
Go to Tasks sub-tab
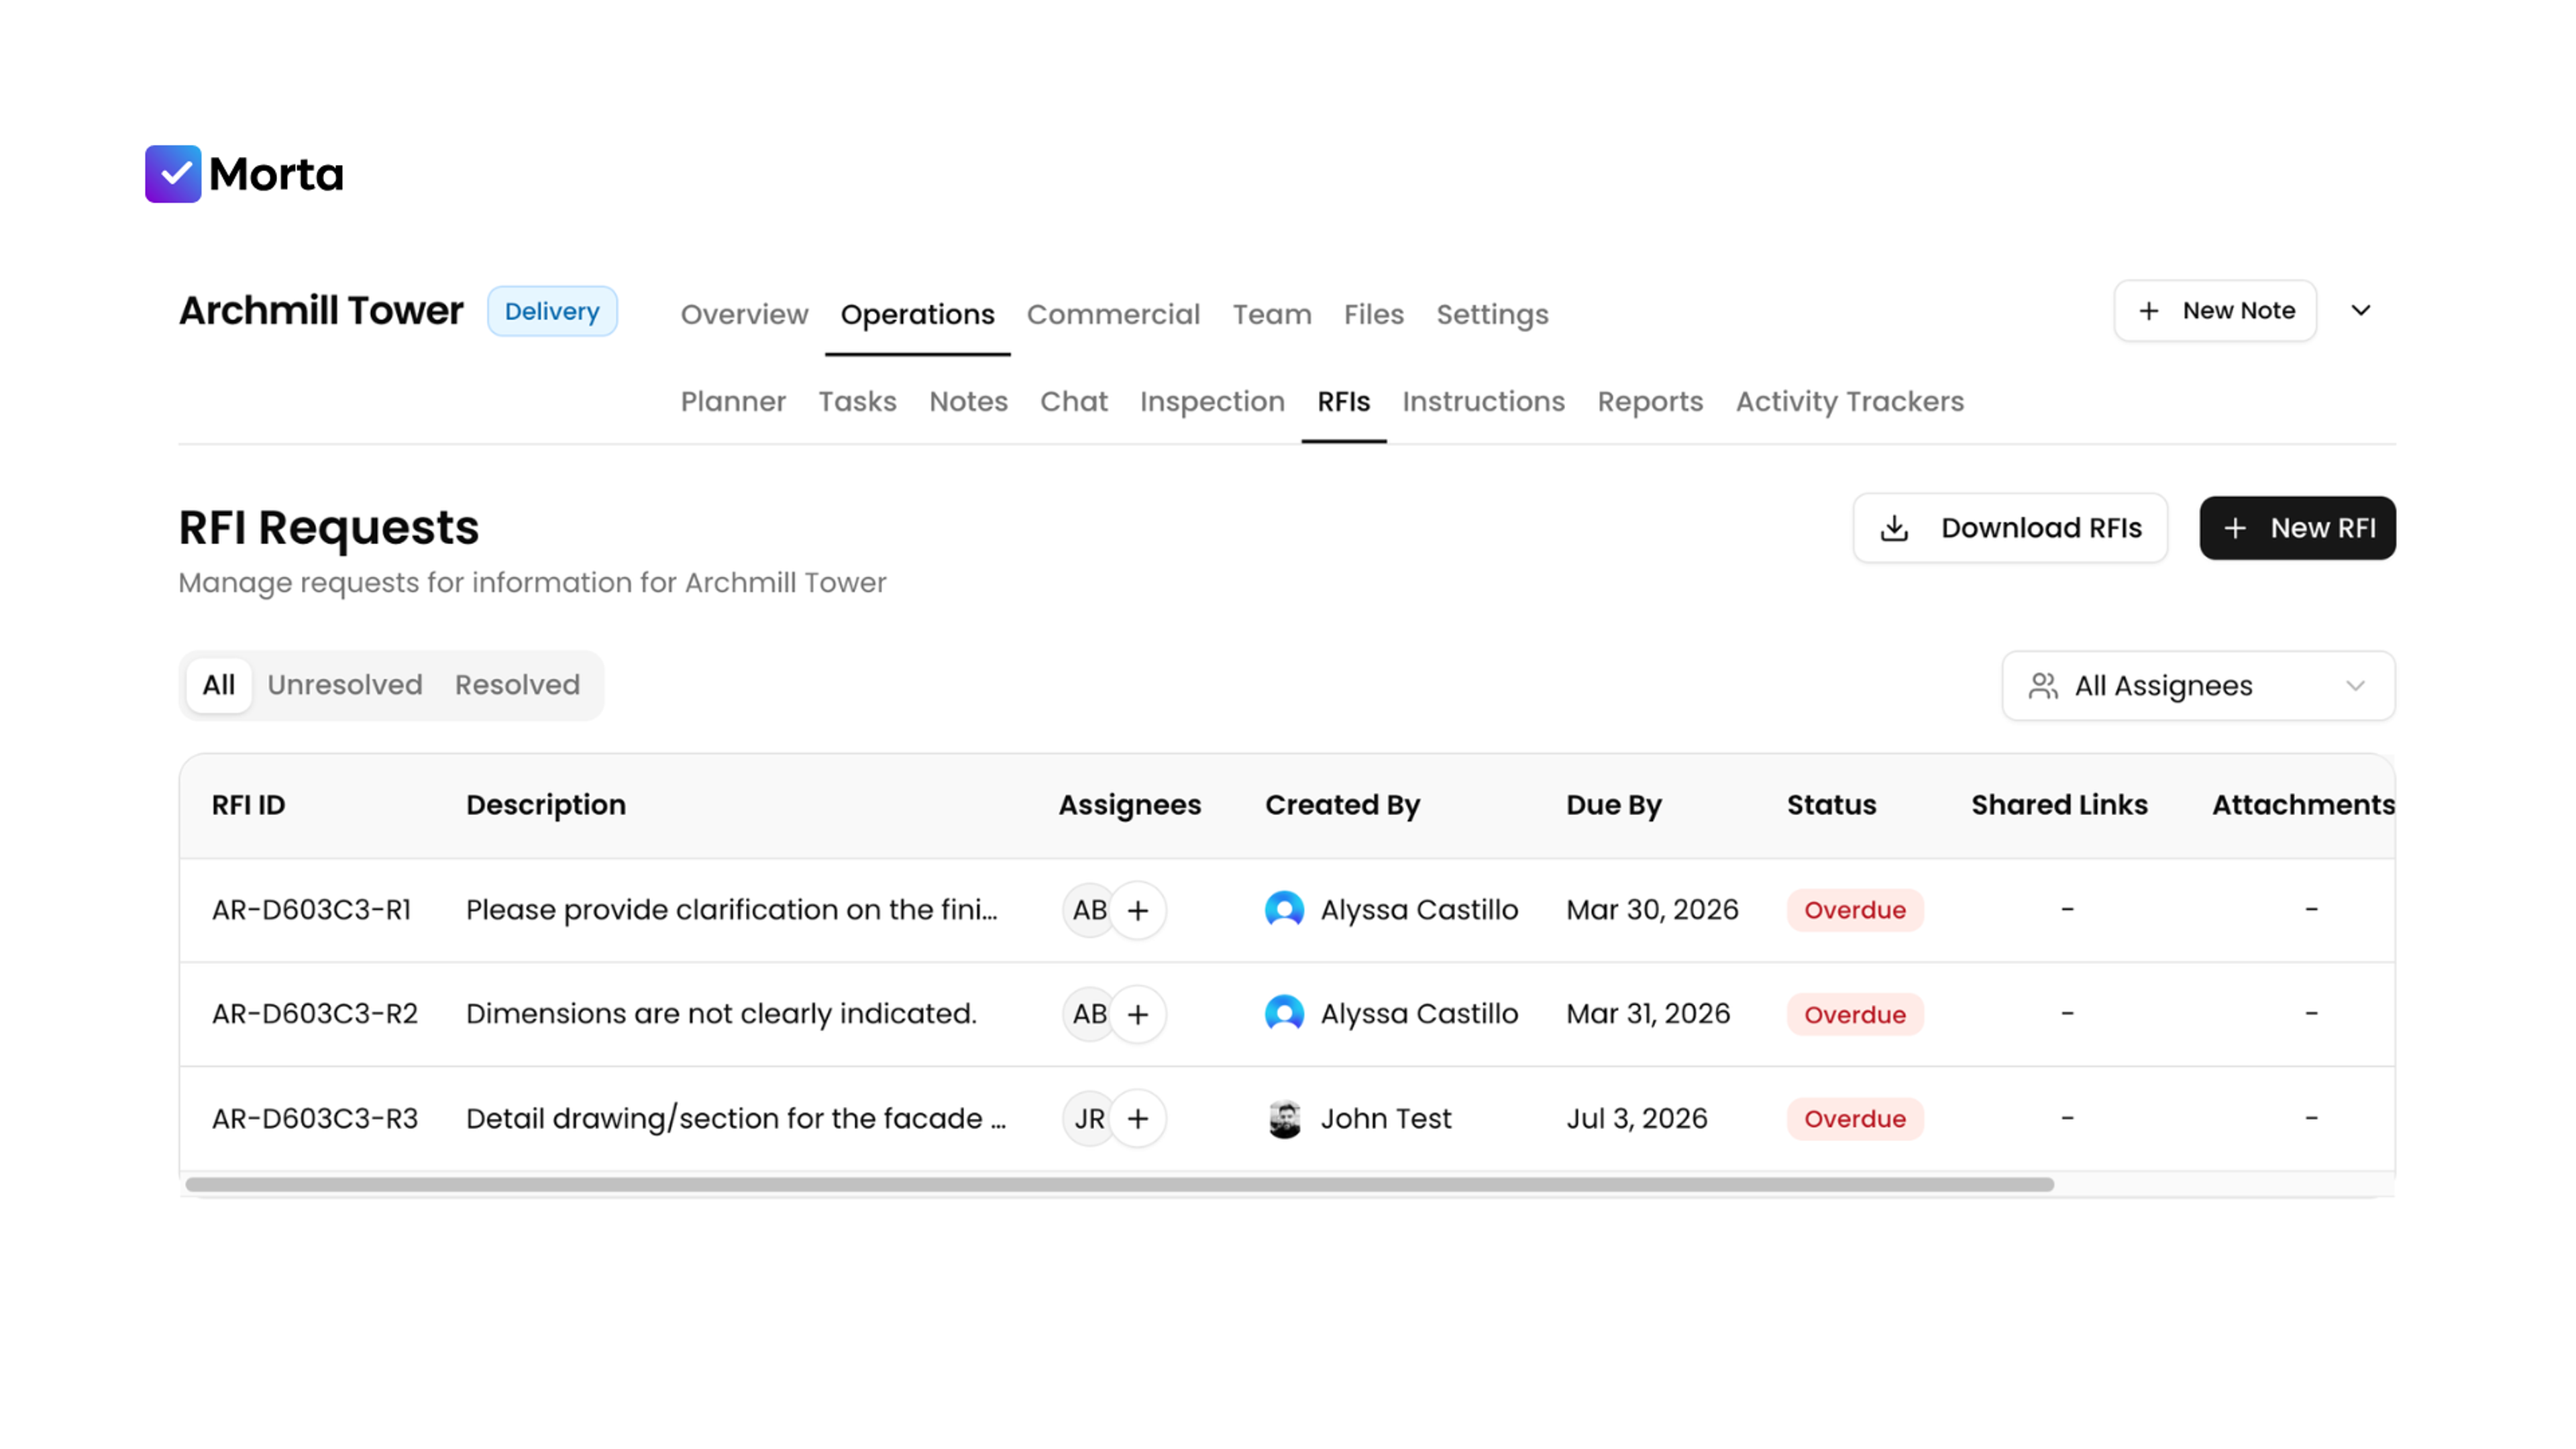[857, 402]
